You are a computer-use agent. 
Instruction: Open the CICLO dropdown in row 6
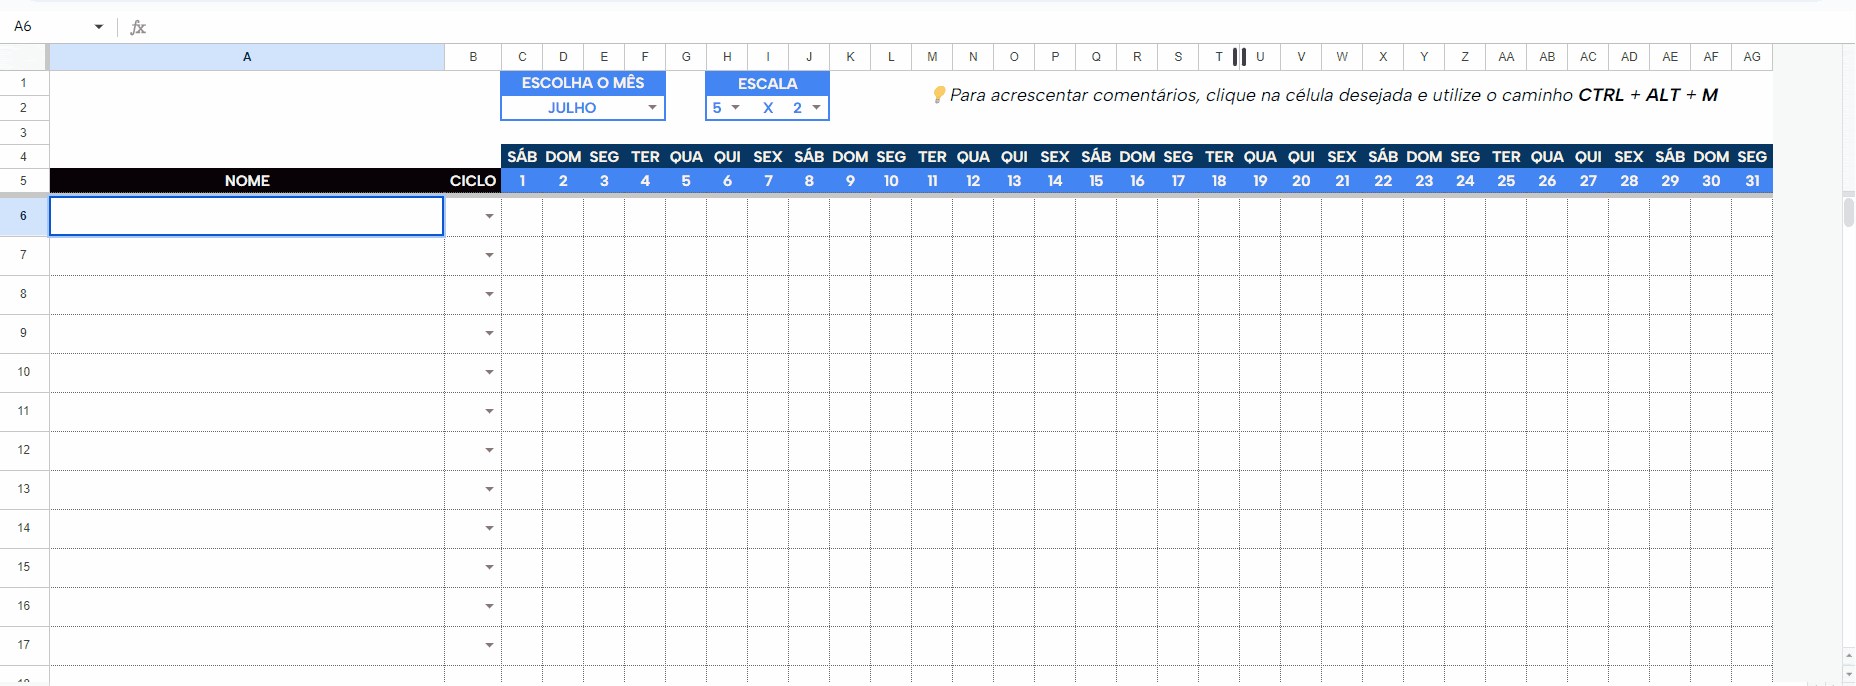pyautogui.click(x=489, y=216)
